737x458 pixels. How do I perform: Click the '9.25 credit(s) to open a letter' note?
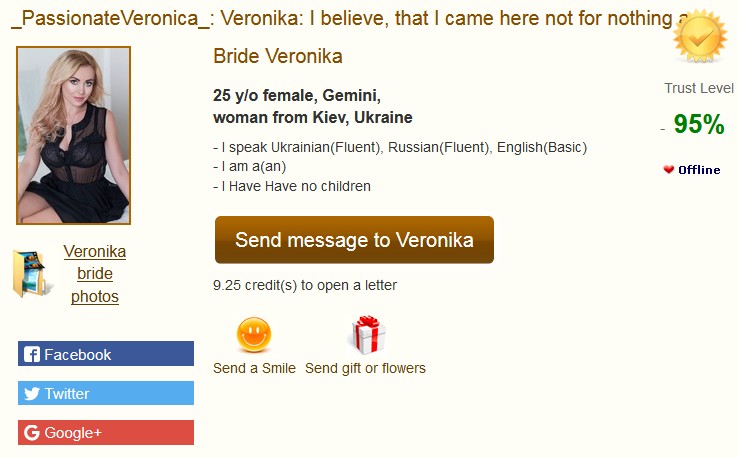305,285
